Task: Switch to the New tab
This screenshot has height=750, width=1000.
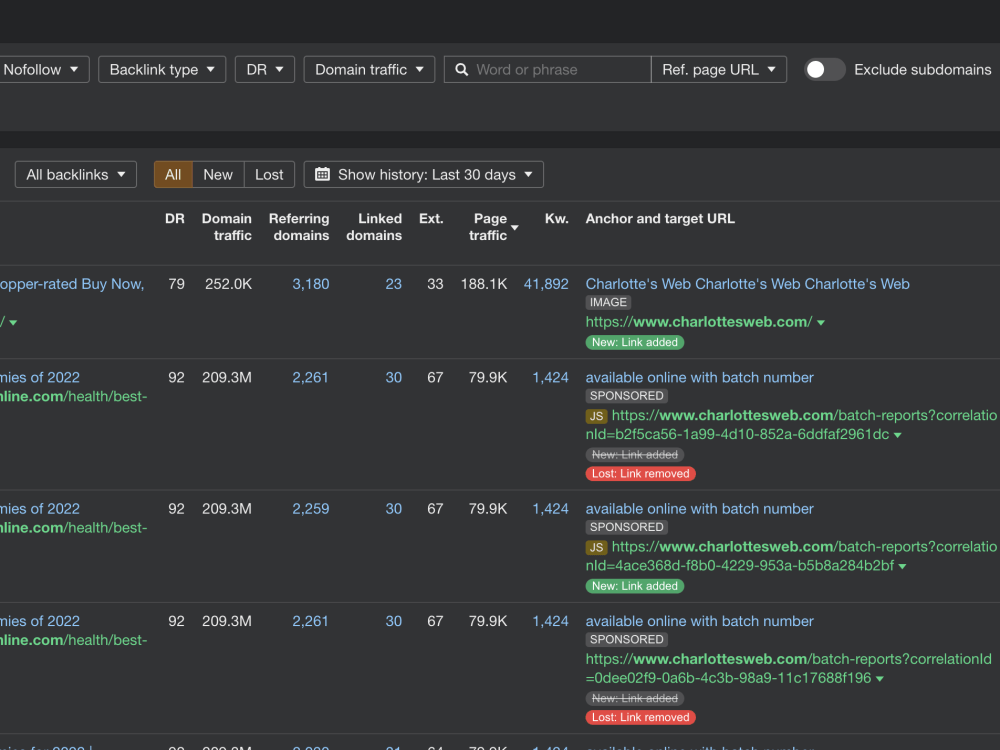Action: tap(218, 175)
